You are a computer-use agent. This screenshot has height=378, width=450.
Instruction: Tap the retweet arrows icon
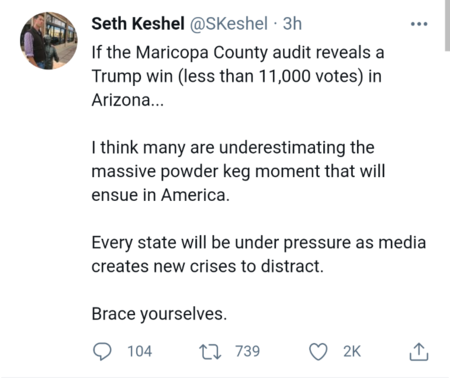[210, 352]
